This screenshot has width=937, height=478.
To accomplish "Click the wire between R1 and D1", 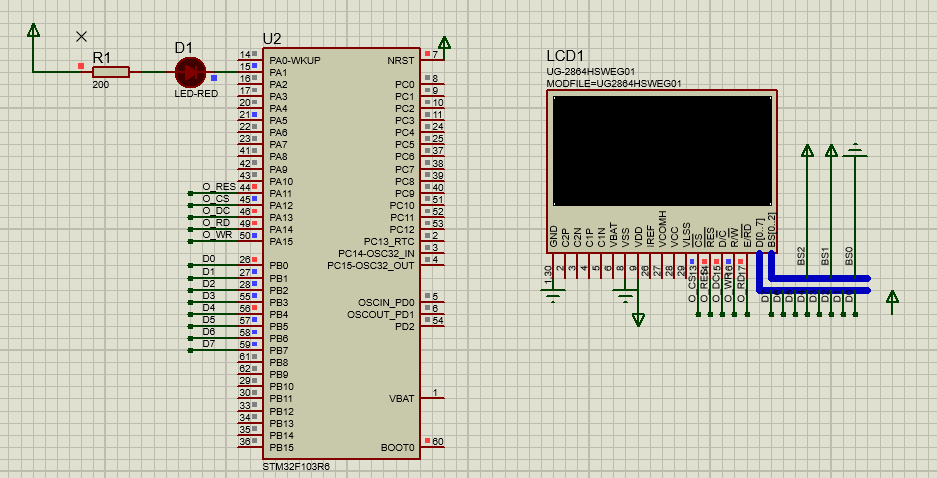I will click(x=152, y=72).
